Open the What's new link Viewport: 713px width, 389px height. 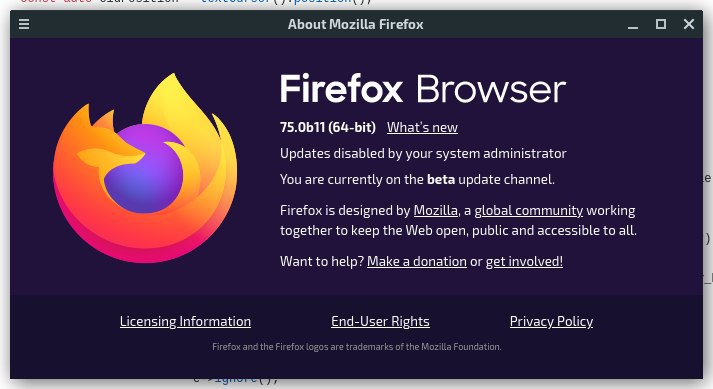[422, 127]
